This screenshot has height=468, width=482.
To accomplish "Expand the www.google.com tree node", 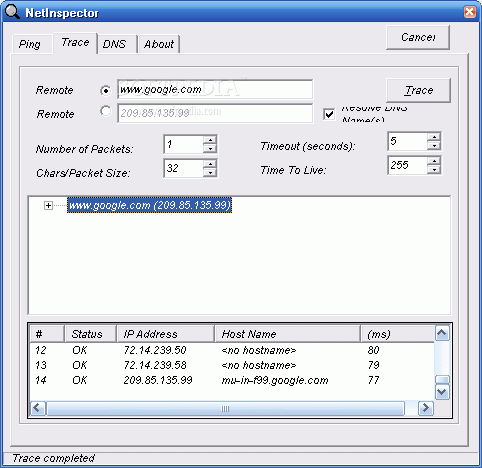I will pos(48,205).
